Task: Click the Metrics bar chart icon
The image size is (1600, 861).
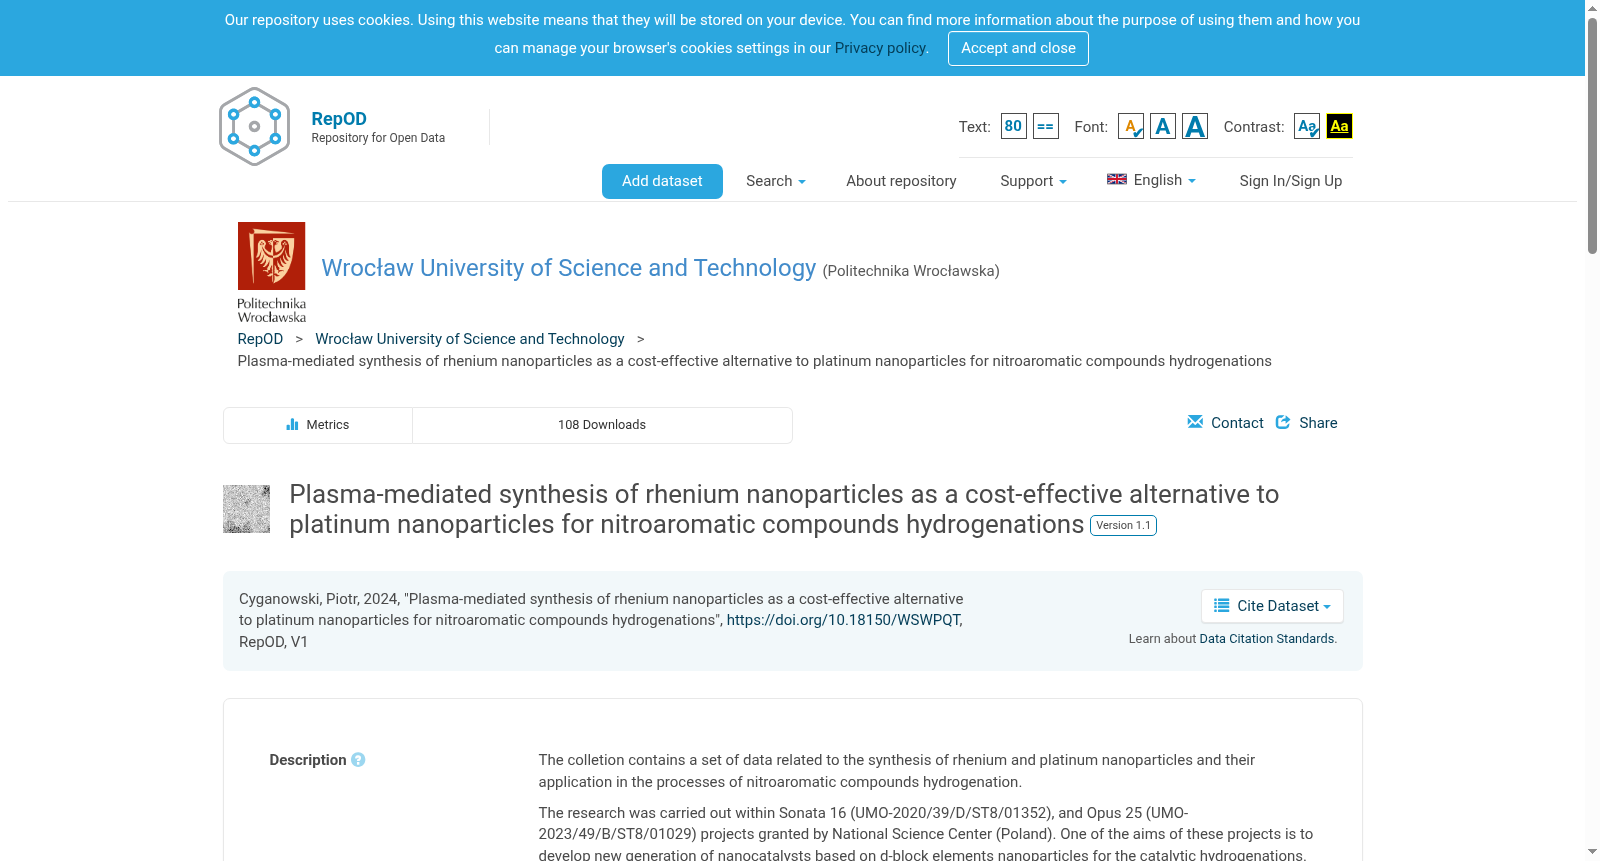Action: tap(292, 424)
